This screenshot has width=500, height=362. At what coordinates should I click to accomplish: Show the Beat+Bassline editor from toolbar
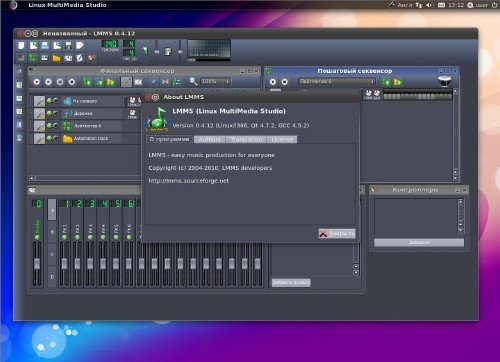33,58
